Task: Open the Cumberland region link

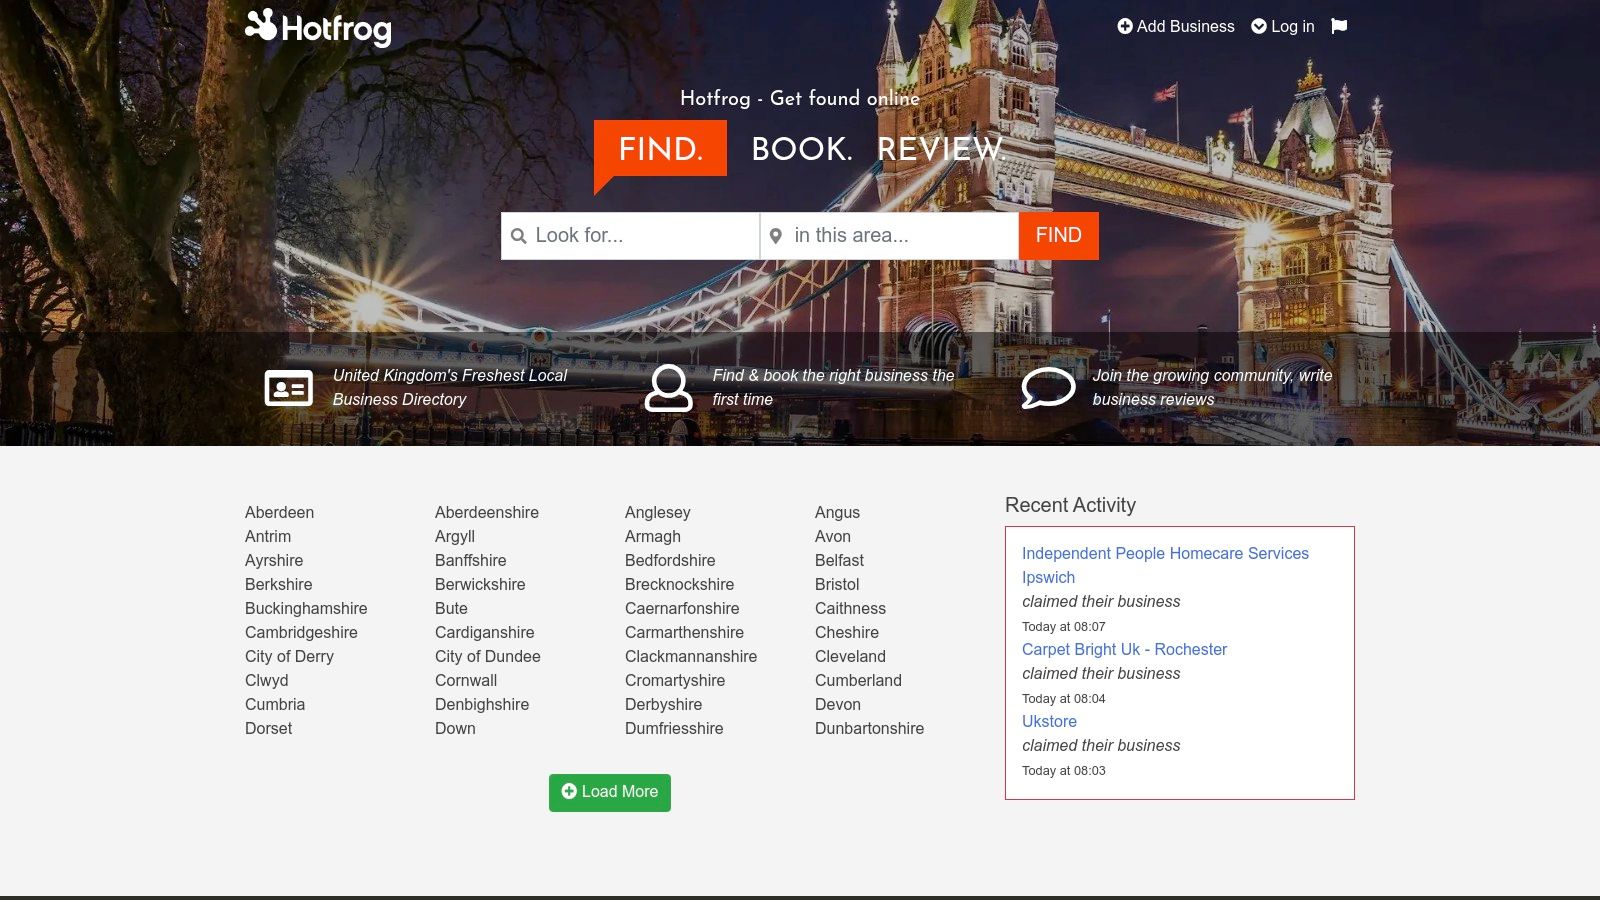Action: tap(858, 680)
